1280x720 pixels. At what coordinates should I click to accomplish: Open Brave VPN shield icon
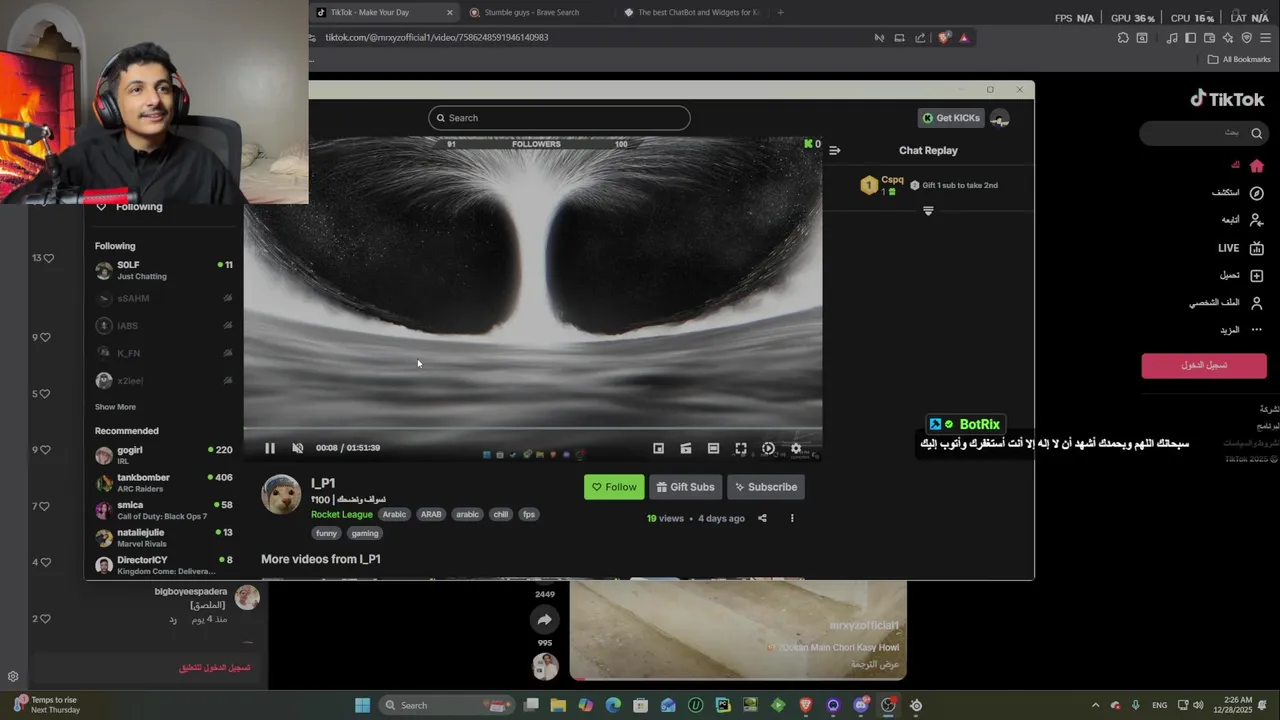tap(1246, 38)
